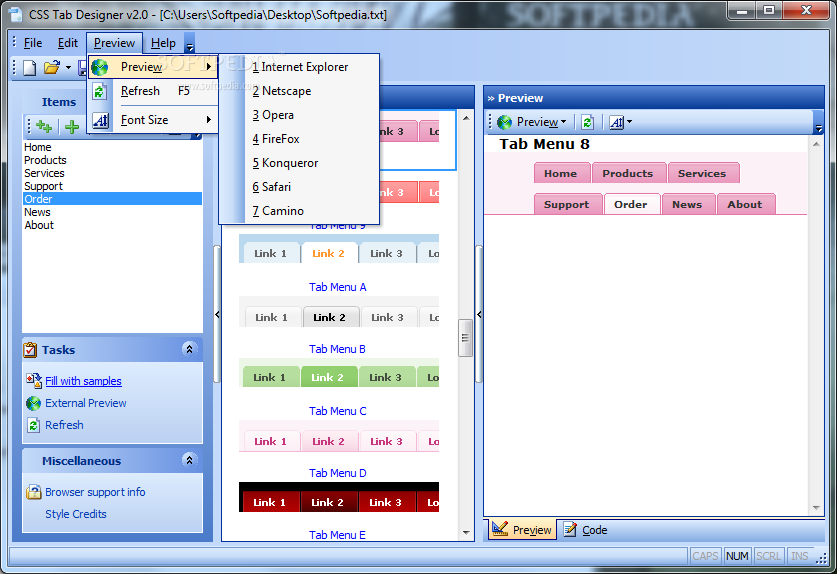Choose the green Tab Menu C style thumbnail
Screen dimensions: 837x574
[x=339, y=373]
